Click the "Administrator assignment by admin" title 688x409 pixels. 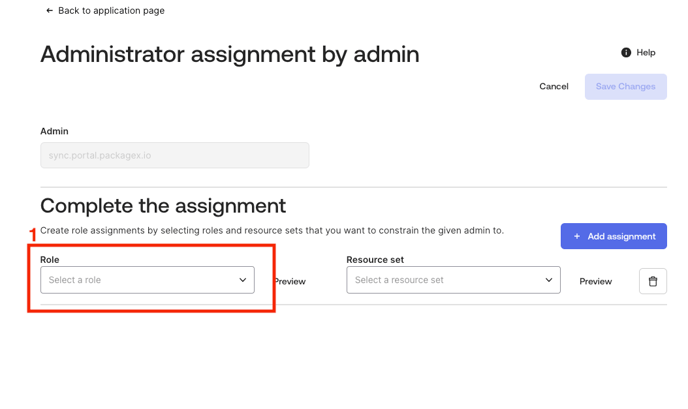(x=230, y=54)
